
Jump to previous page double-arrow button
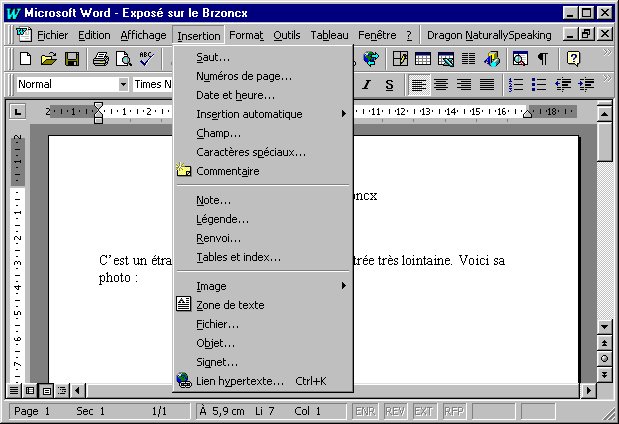[x=604, y=343]
